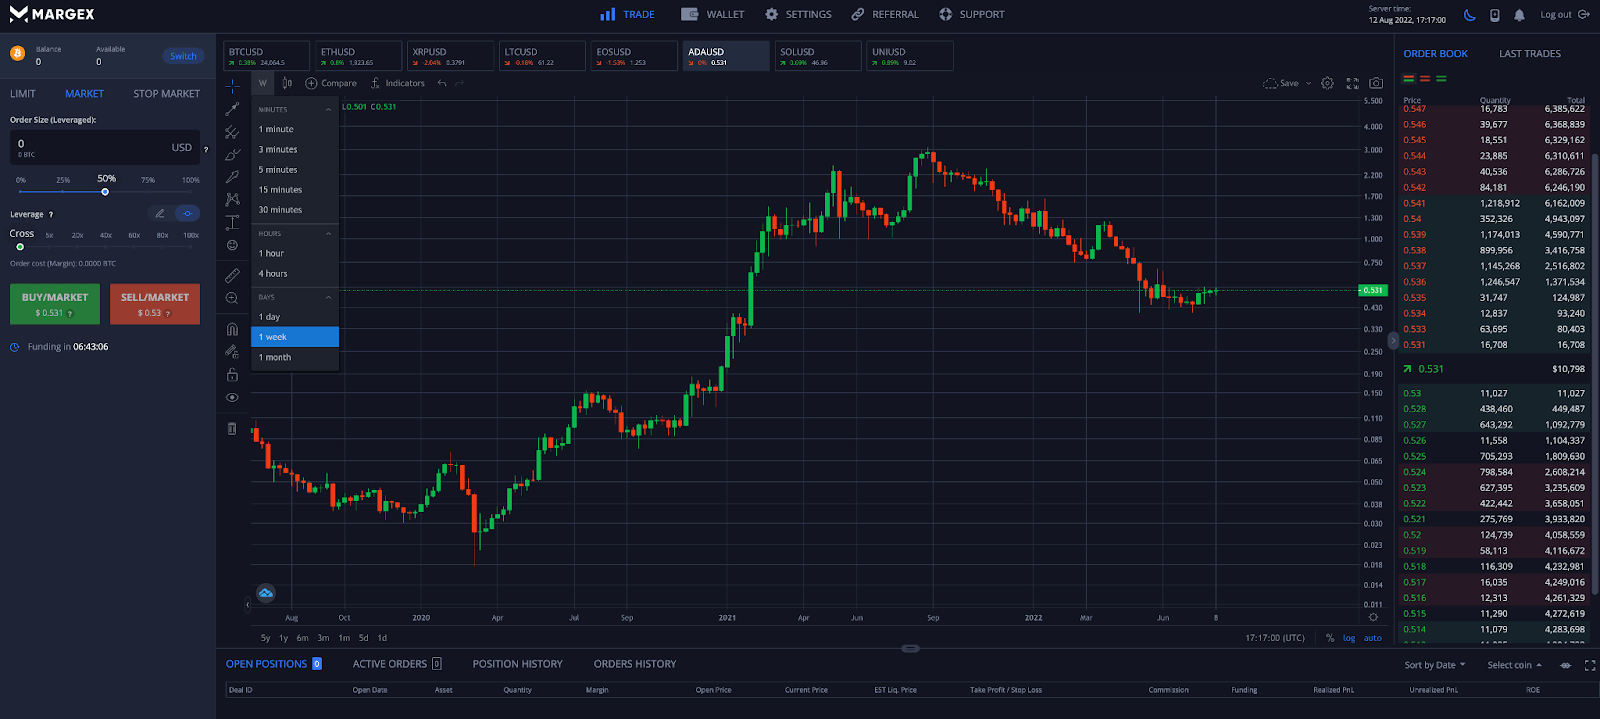1600x719 pixels.
Task: Click the trash remove drawings icon
Action: pyautogui.click(x=232, y=428)
